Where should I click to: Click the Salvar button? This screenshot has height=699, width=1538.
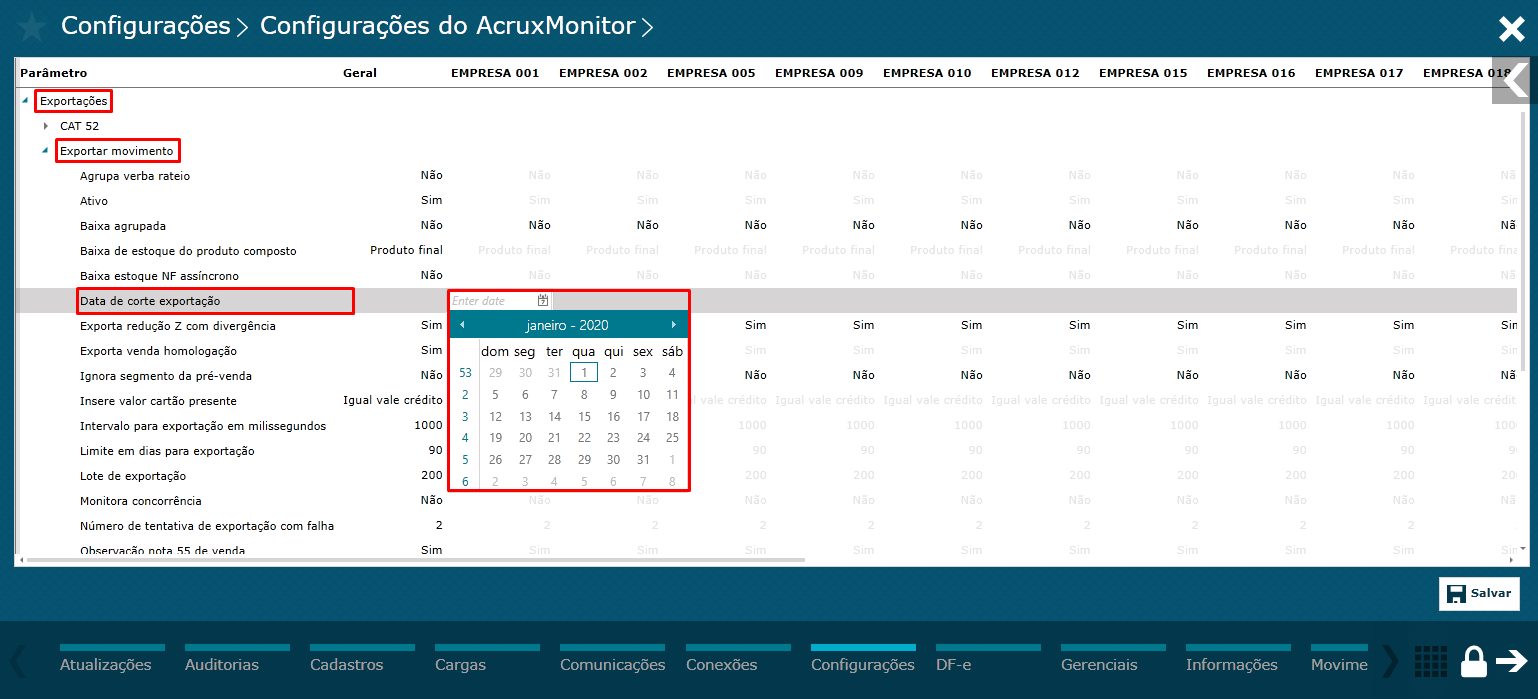point(1479,593)
